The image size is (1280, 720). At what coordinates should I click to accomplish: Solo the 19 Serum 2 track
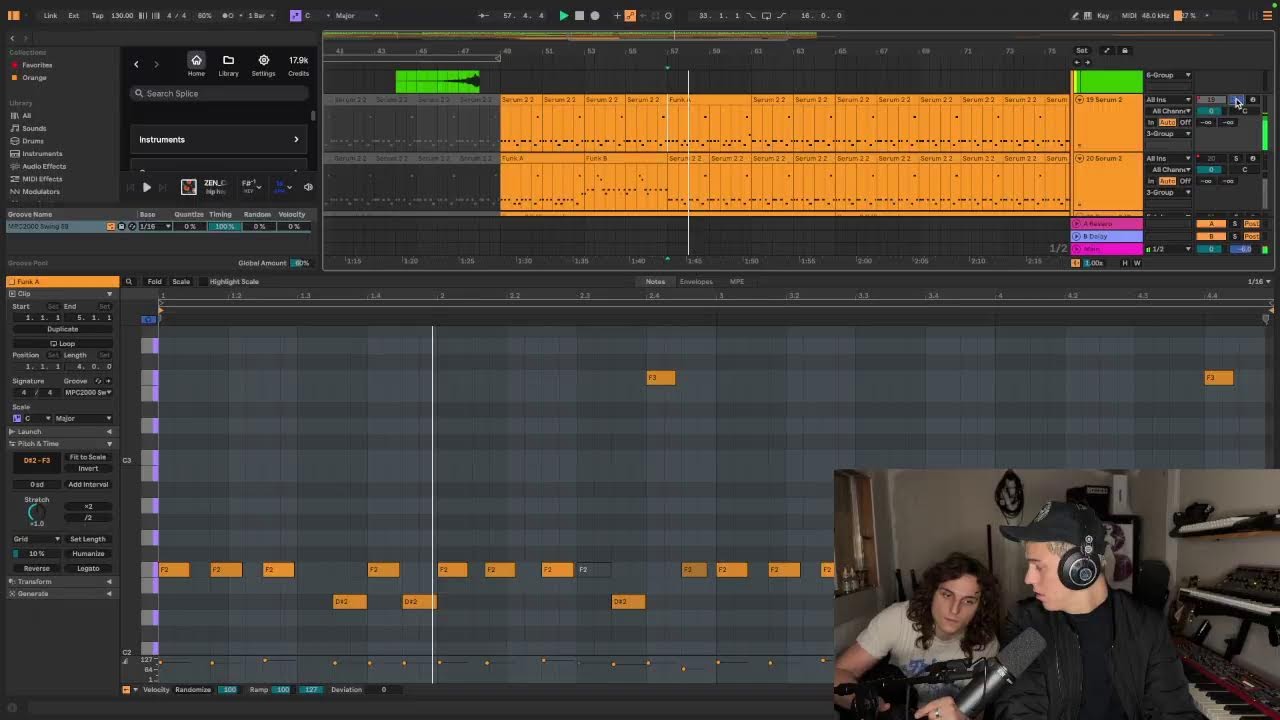click(x=1237, y=100)
